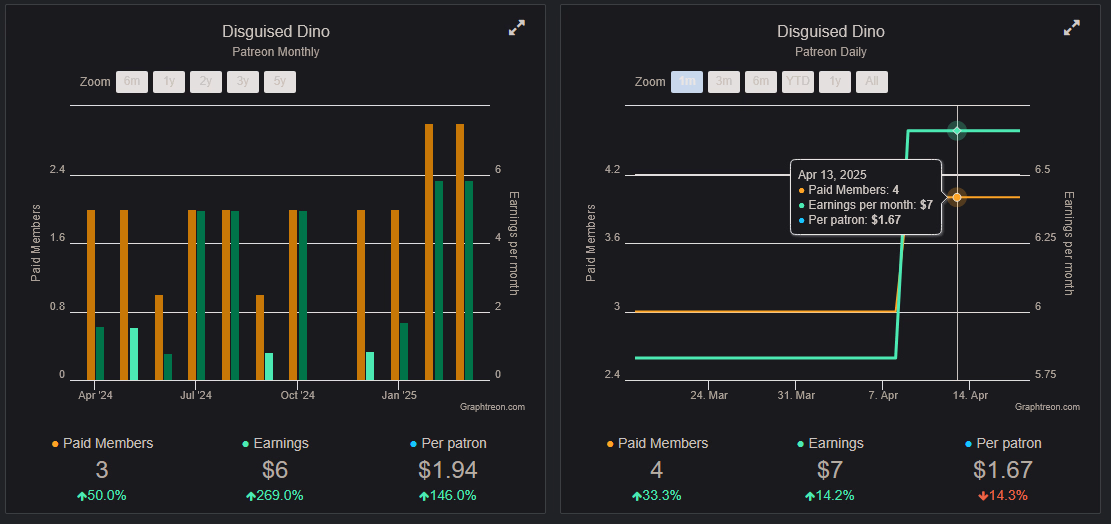Choose 2y zoom on Monthly chart
The image size is (1111, 524).
[x=206, y=82]
